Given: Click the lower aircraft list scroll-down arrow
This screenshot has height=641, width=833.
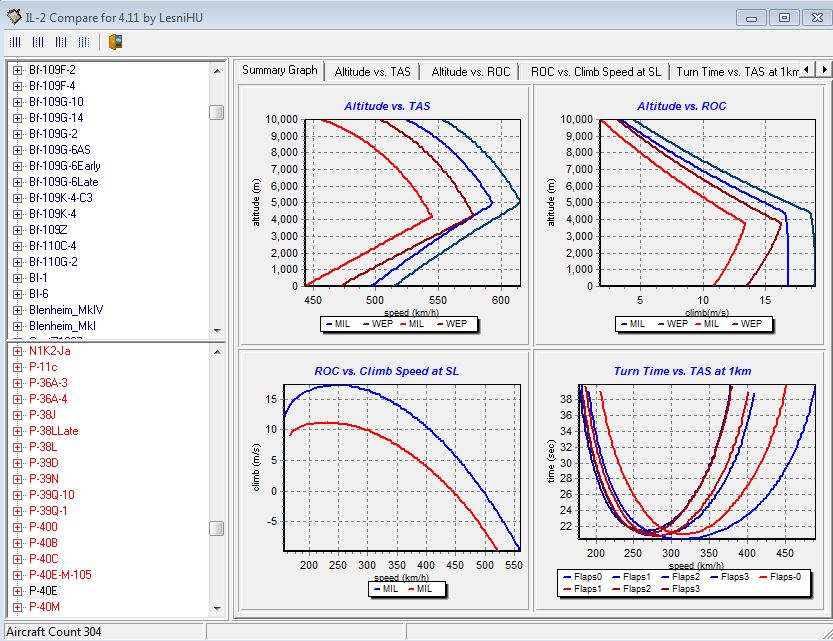Looking at the screenshot, I should coord(216,608).
